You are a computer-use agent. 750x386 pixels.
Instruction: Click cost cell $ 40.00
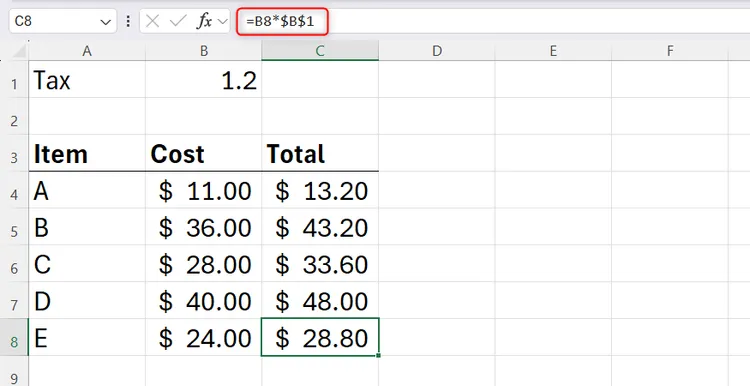click(204, 300)
